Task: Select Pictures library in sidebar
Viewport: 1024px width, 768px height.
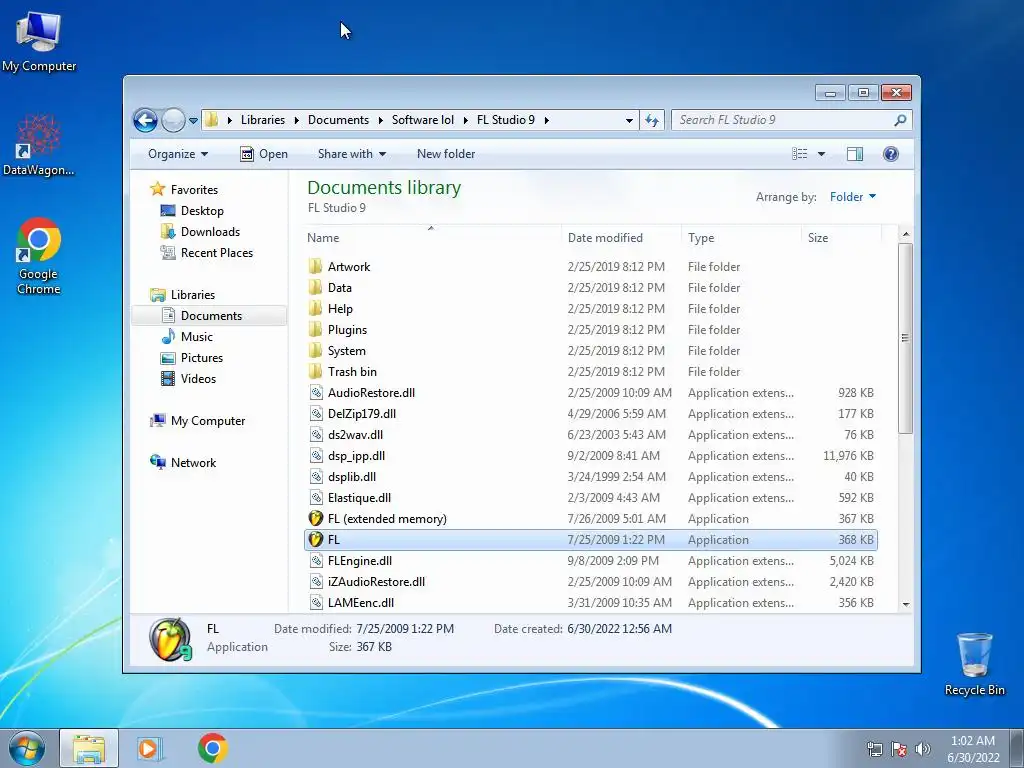Action: point(201,358)
